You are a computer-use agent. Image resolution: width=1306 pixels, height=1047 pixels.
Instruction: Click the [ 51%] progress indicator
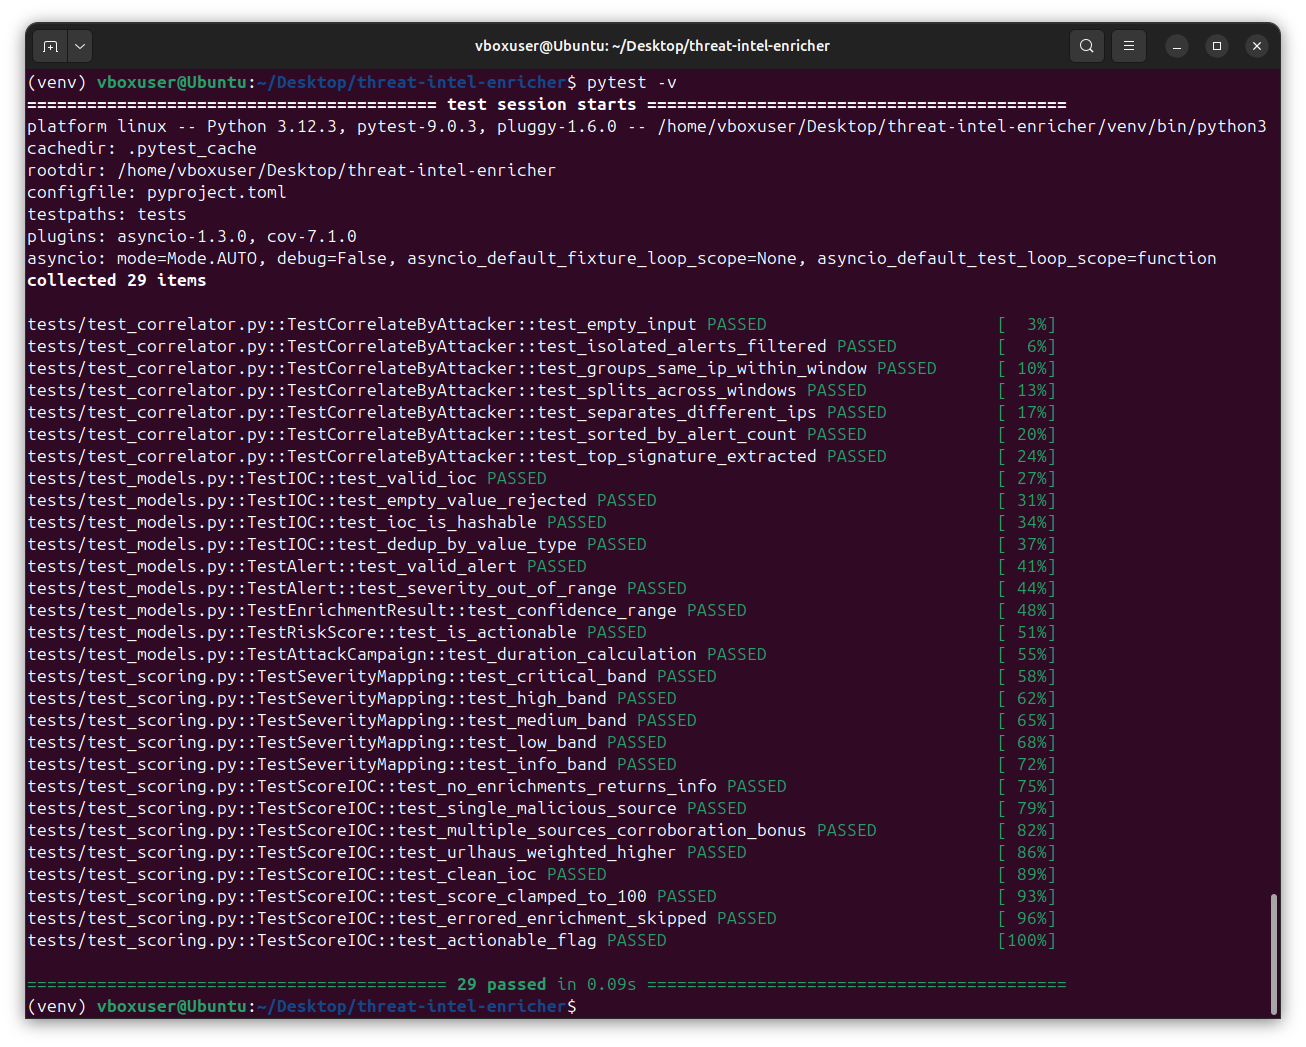[x=1027, y=632]
